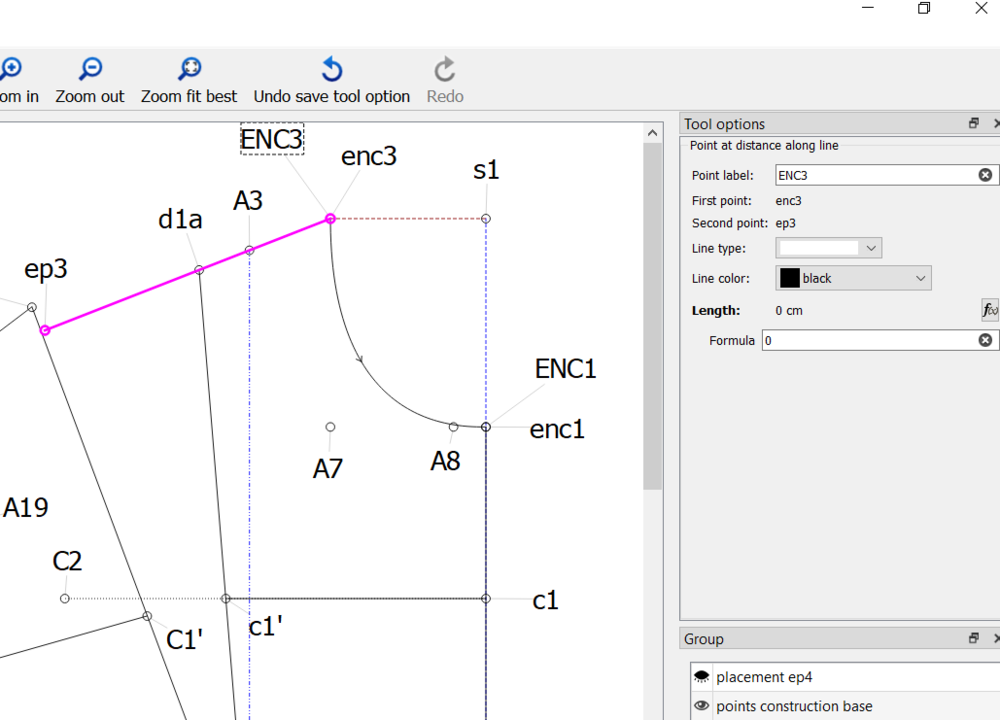Image resolution: width=1000 pixels, height=720 pixels.
Task: Toggle visibility of points construction base
Action: click(x=702, y=705)
